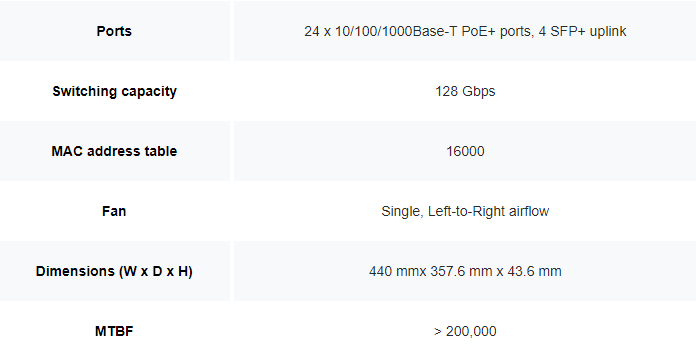The image size is (696, 360).
Task: Click the MAC address table label
Action: tap(114, 151)
